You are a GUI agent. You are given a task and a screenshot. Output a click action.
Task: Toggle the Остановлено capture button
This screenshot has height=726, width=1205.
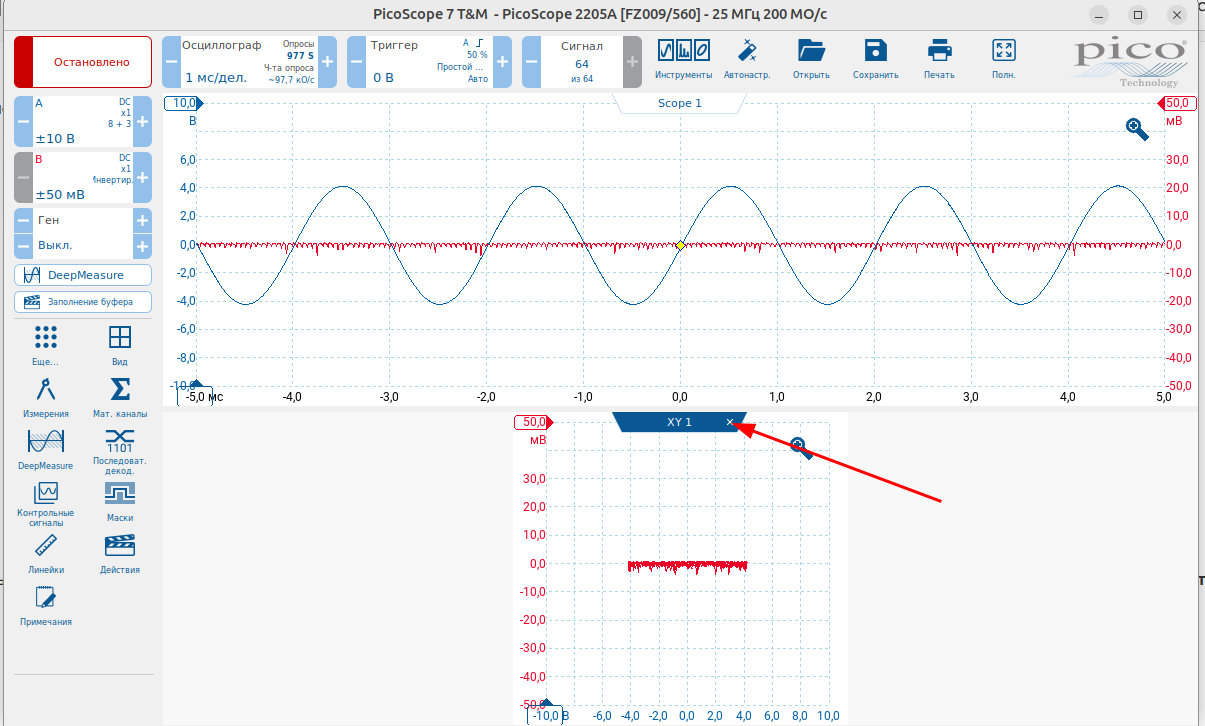point(83,62)
